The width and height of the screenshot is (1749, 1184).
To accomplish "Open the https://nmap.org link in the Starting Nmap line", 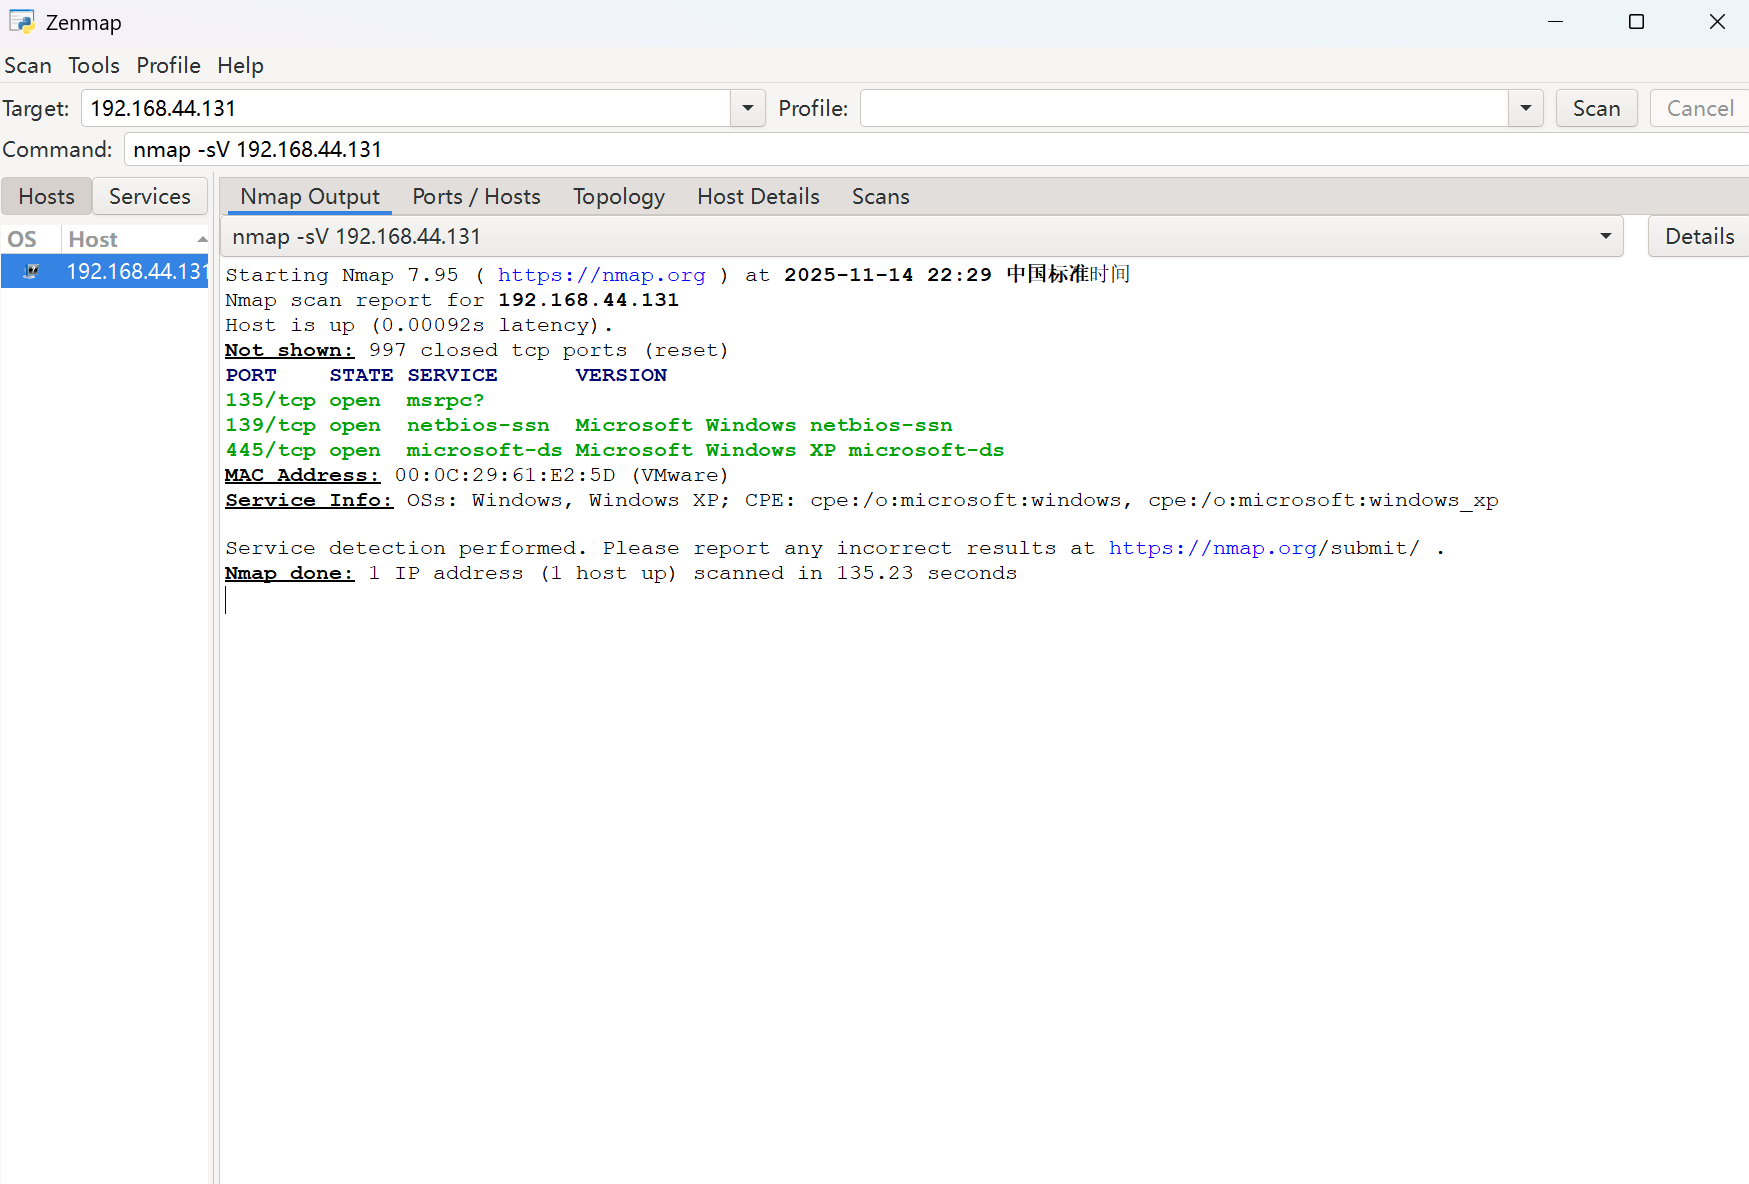I will coord(602,275).
